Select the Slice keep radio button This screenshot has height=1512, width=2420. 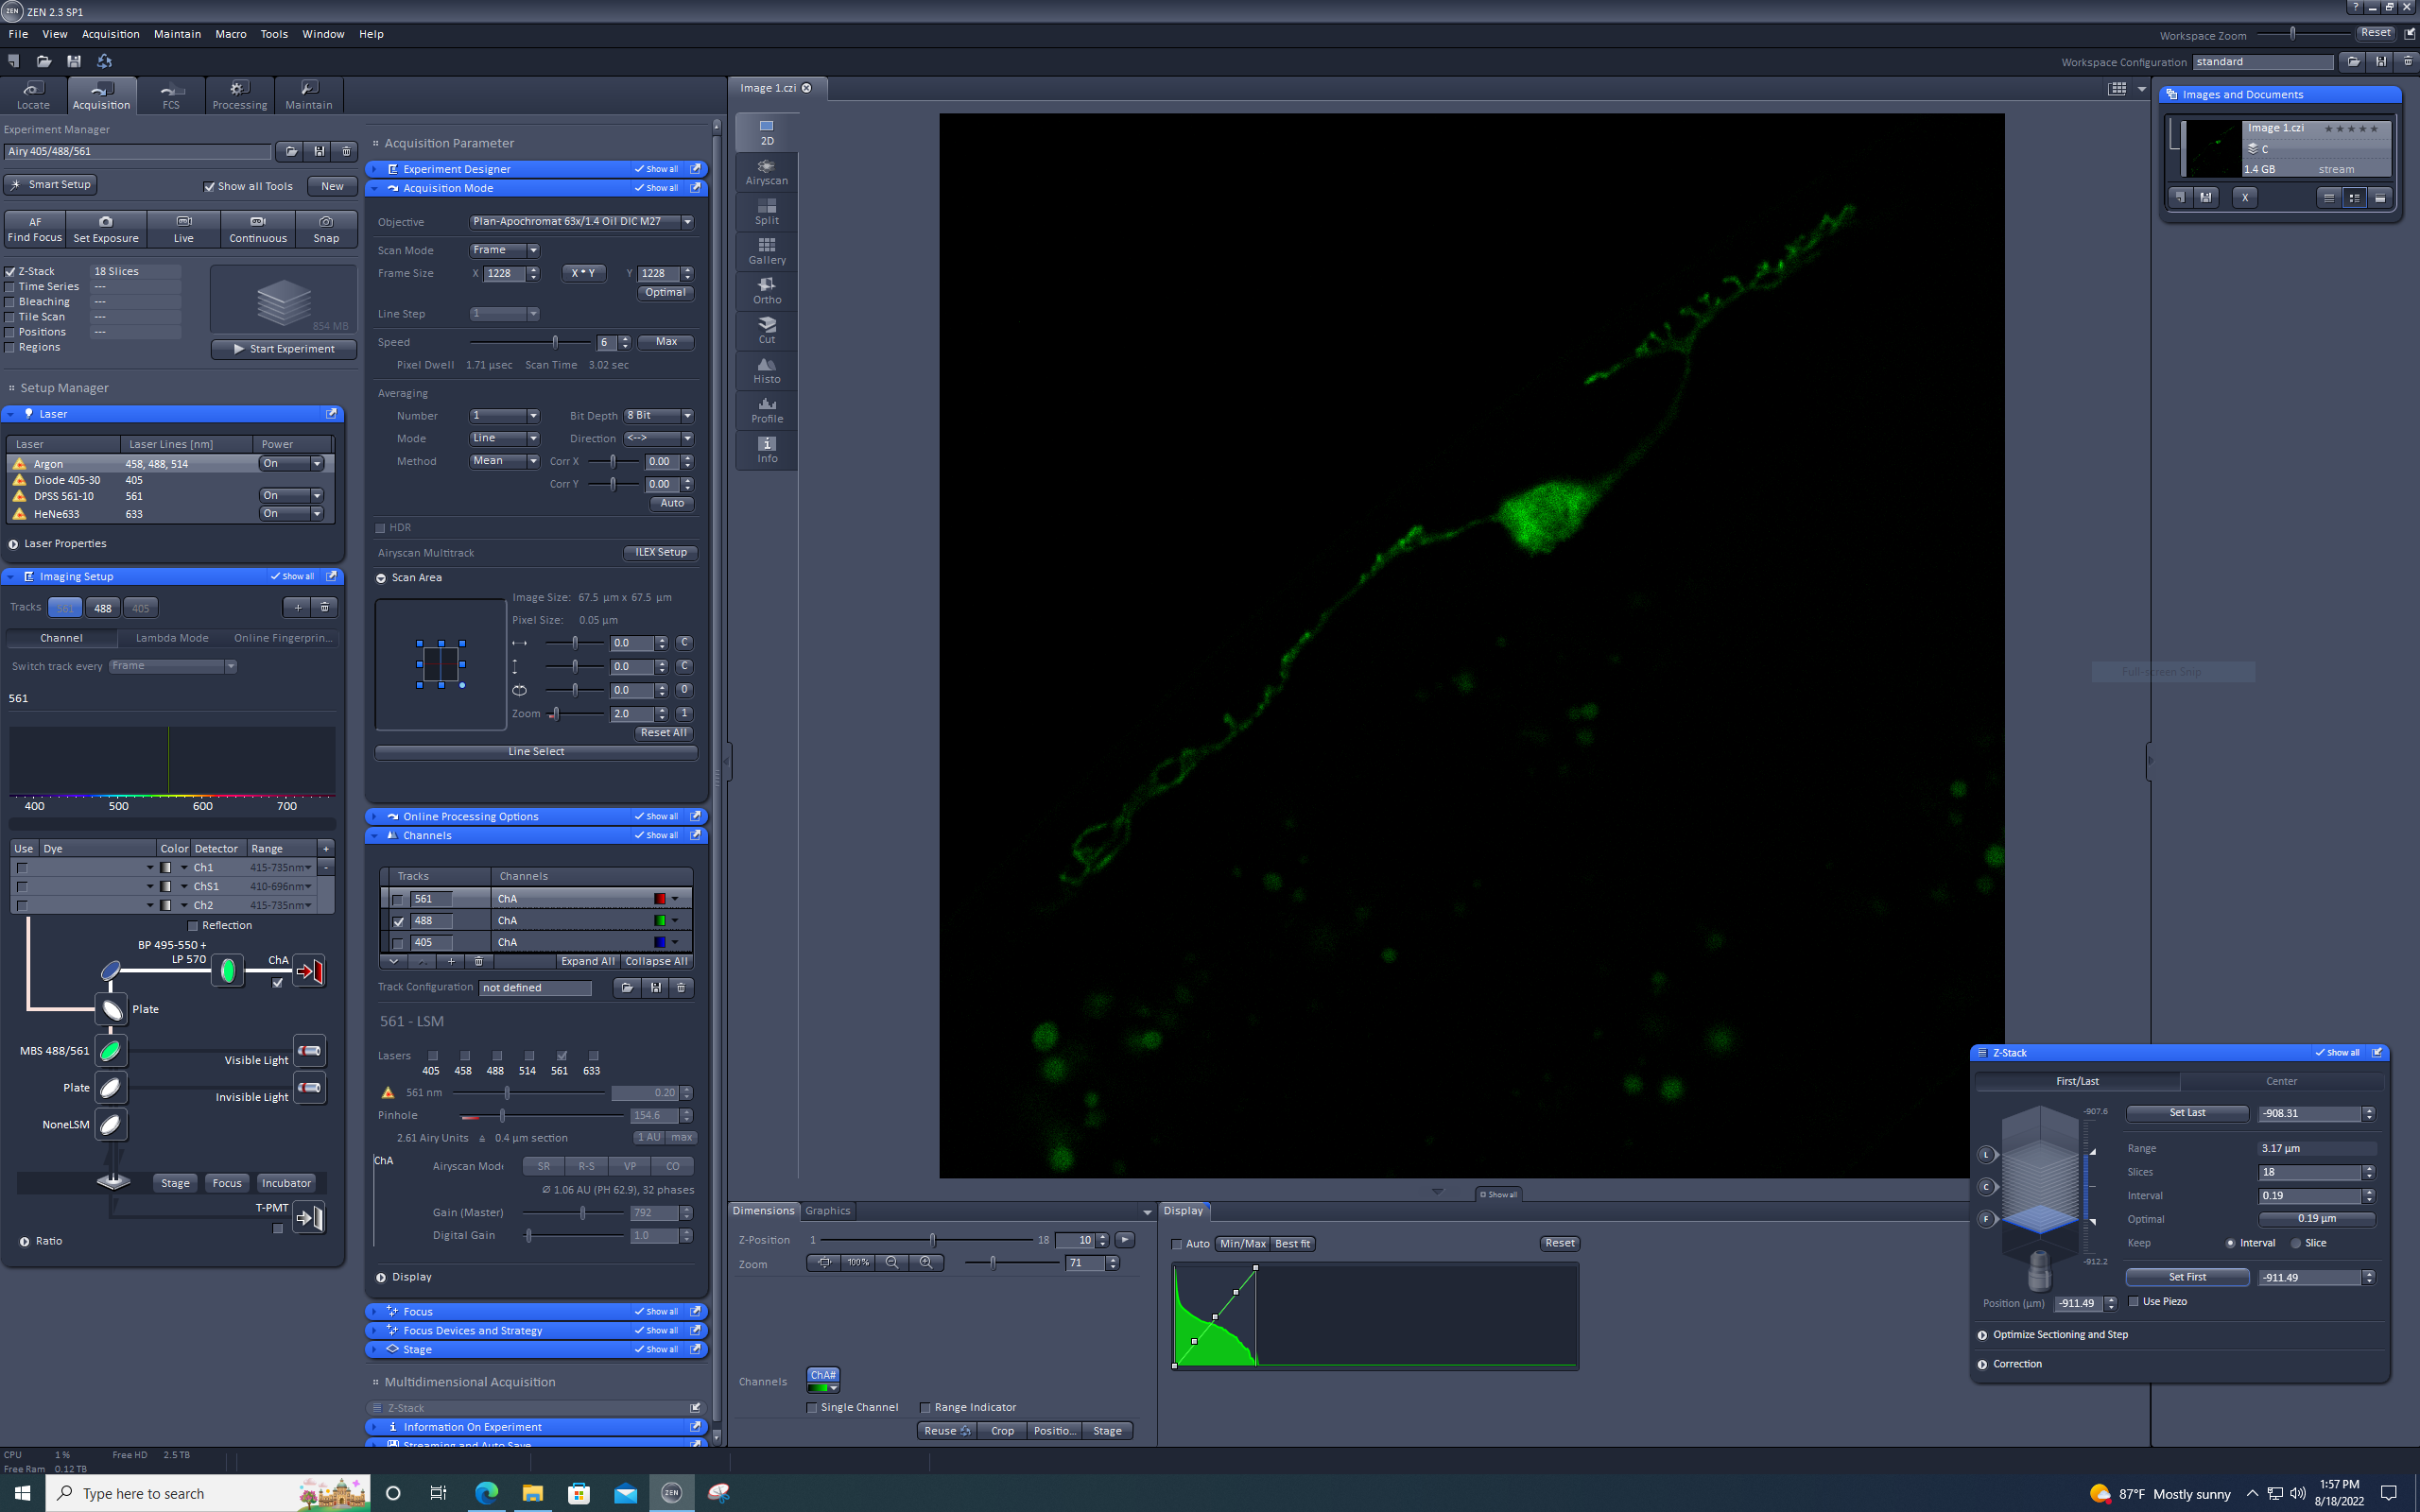2296,1243
